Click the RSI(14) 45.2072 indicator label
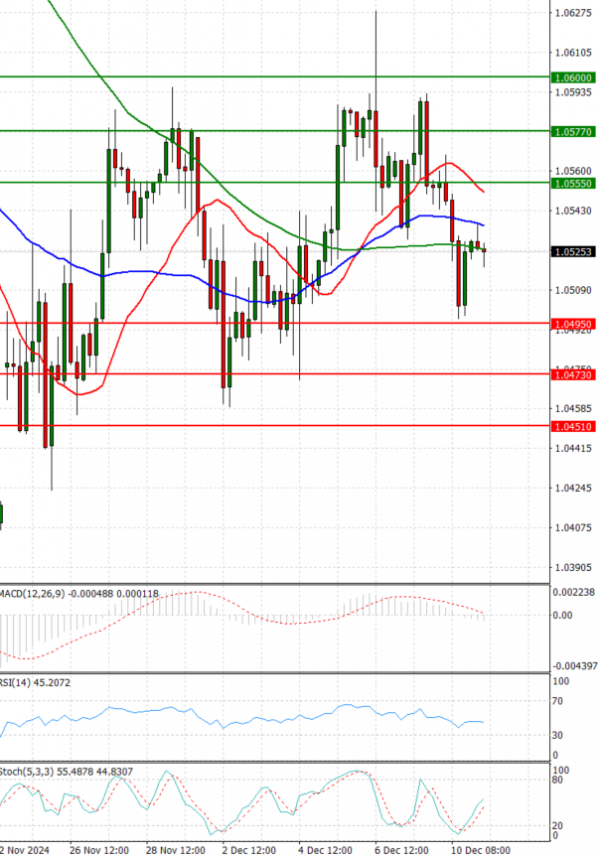The height and width of the screenshot is (857, 600). coord(35,683)
